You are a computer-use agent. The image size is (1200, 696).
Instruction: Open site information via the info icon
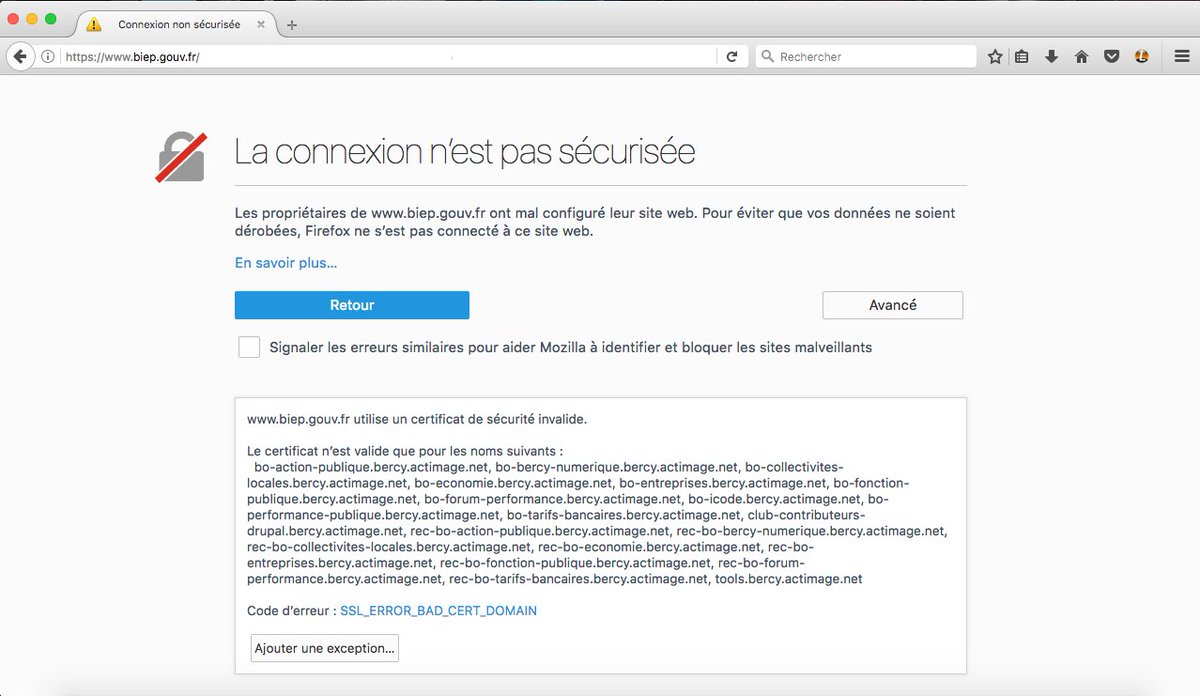(x=47, y=57)
